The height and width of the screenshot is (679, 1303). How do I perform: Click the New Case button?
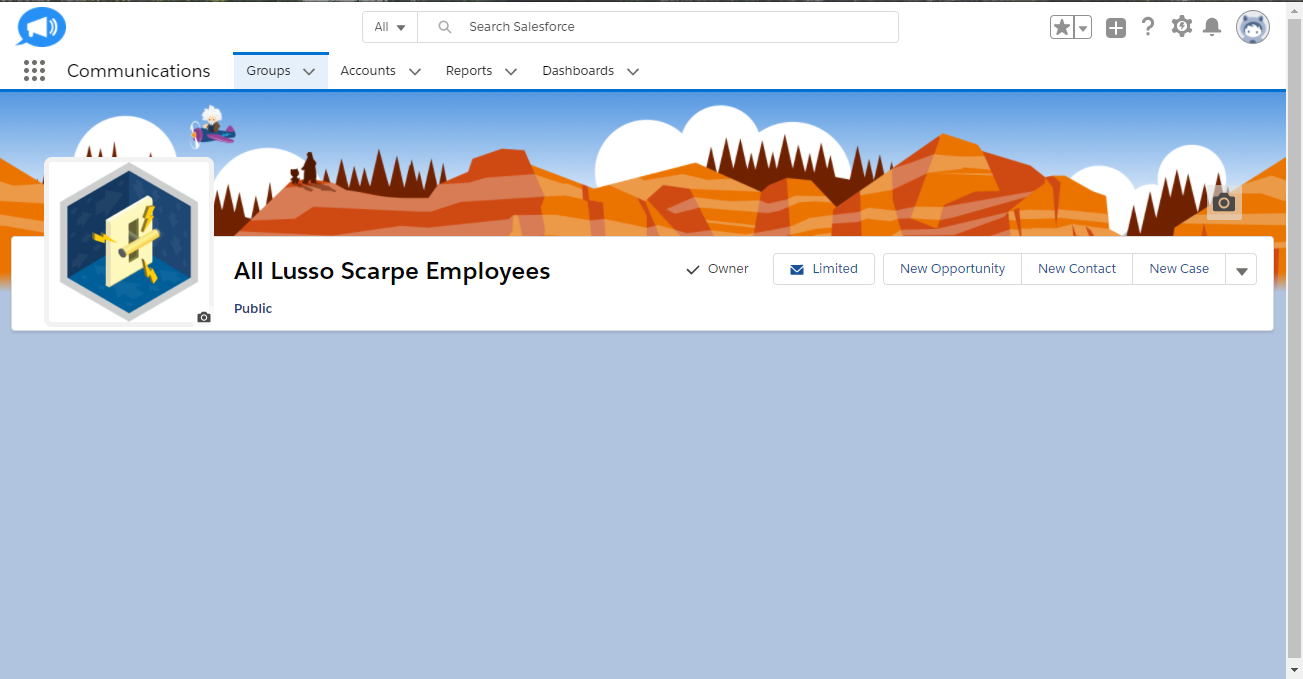(x=1179, y=269)
